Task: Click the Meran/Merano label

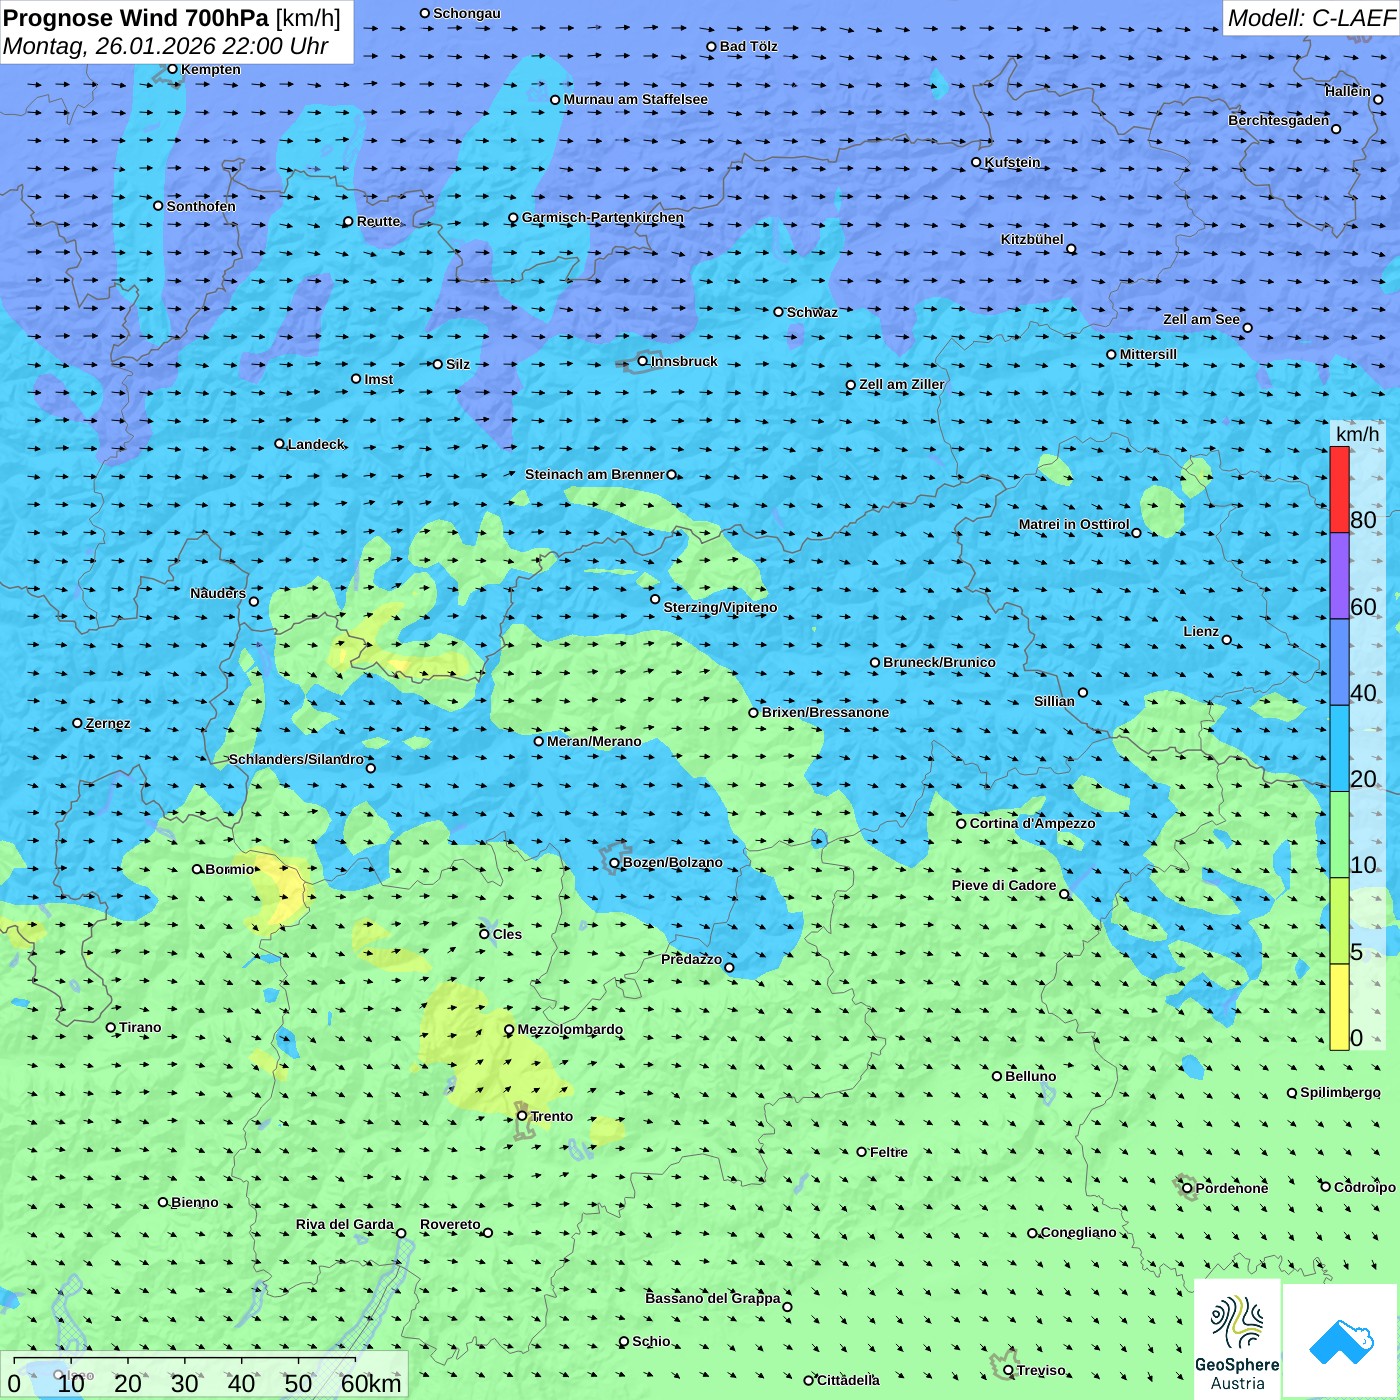Action: pos(594,741)
